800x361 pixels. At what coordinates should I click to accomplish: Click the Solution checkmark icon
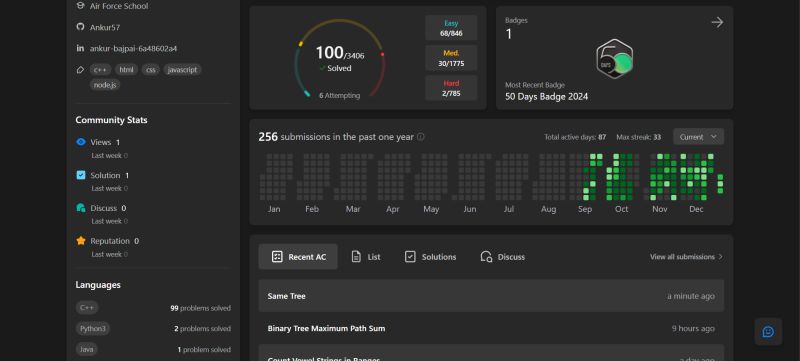(81, 175)
